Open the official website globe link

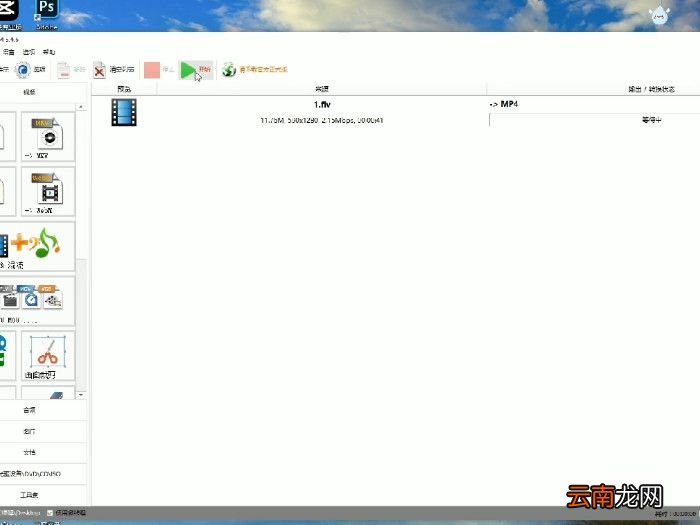tap(229, 70)
